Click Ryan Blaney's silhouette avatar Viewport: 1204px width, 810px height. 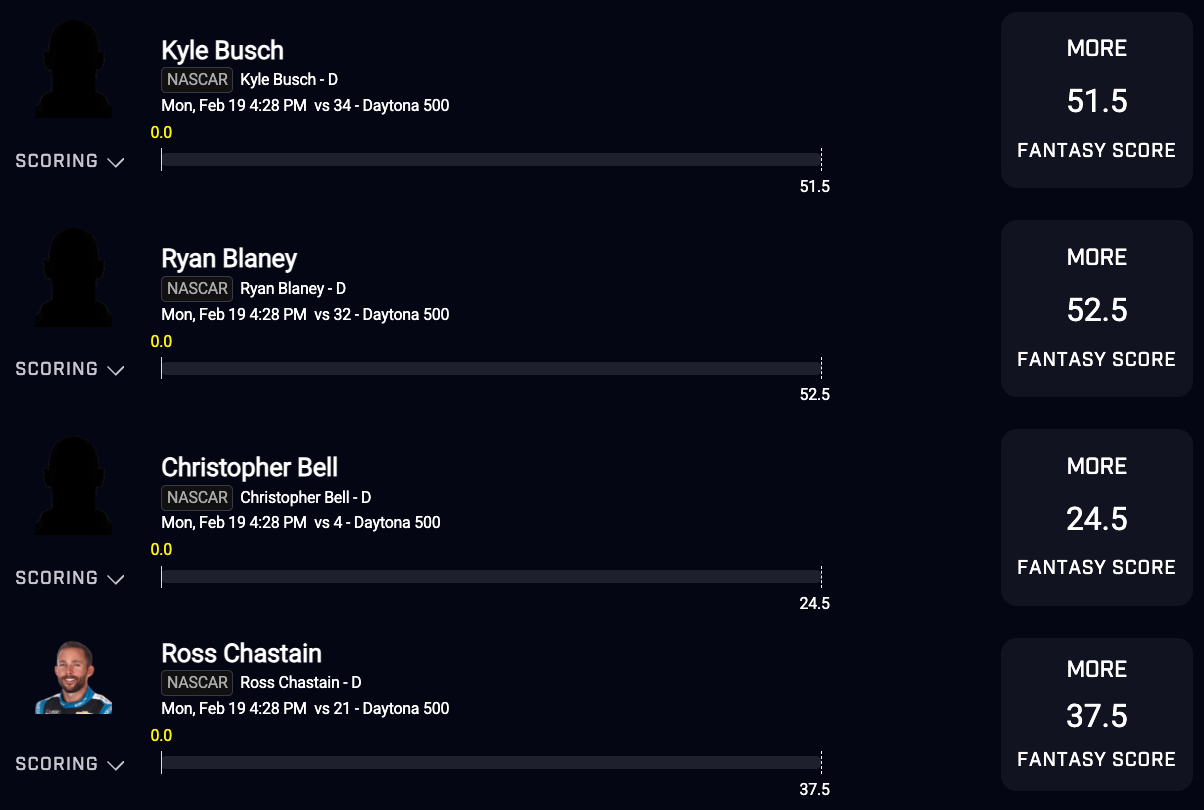coord(73,278)
